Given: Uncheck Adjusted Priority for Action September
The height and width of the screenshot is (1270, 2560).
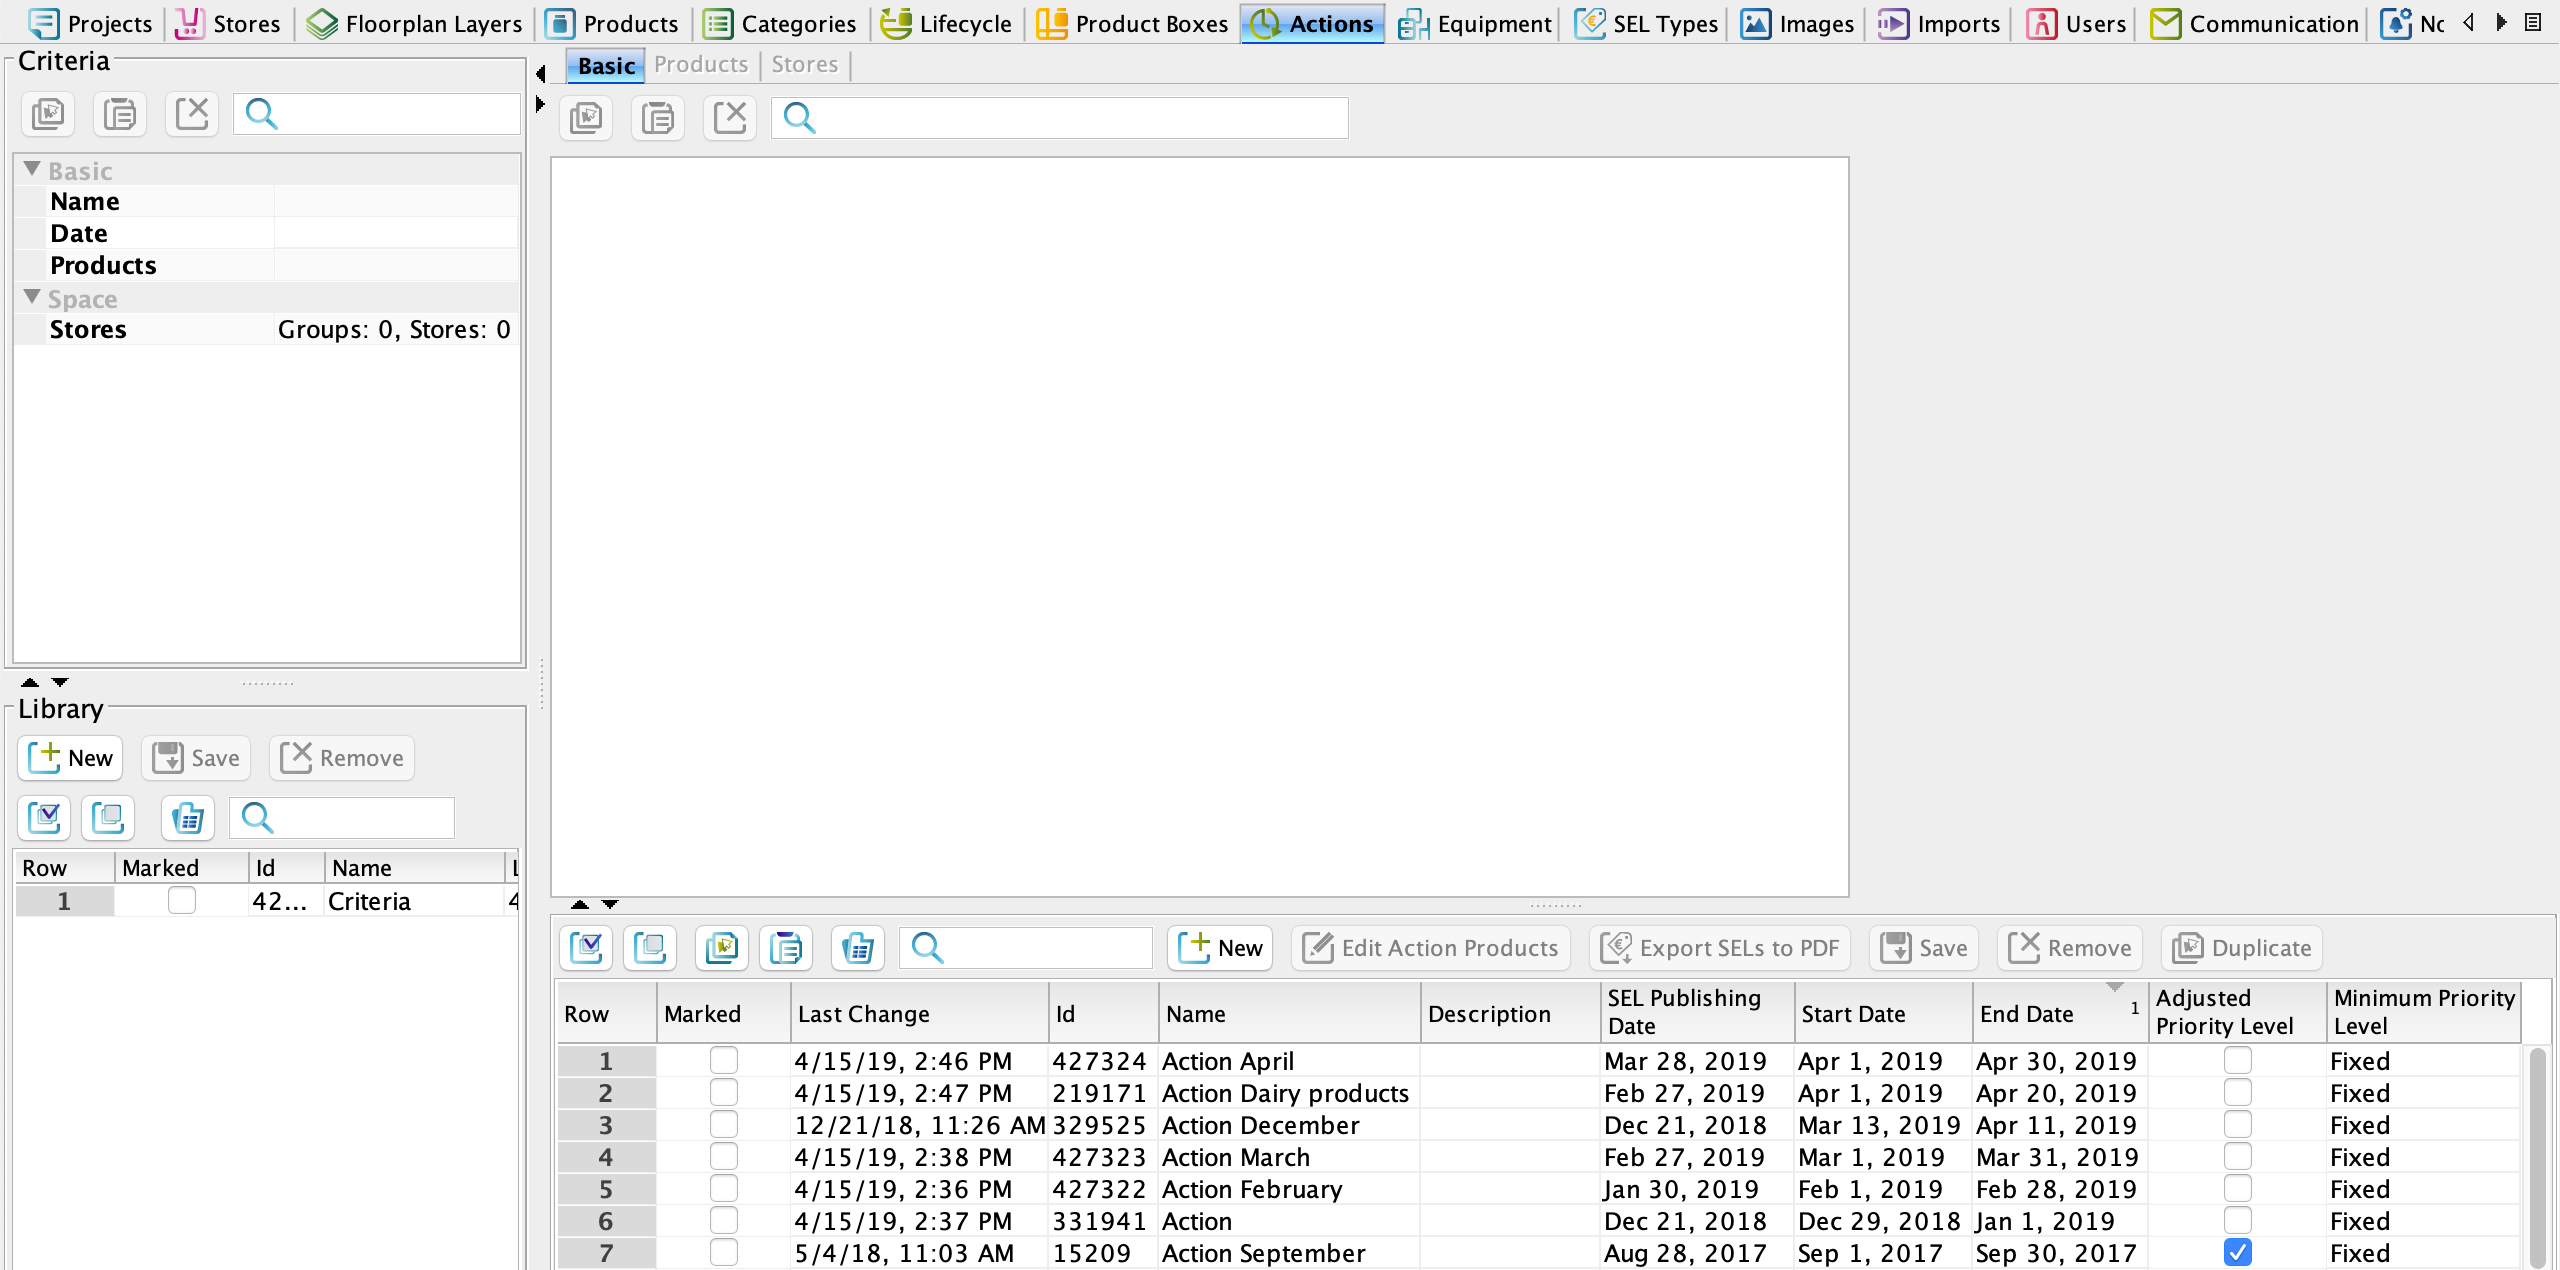Looking at the screenshot, I should [x=2237, y=1252].
